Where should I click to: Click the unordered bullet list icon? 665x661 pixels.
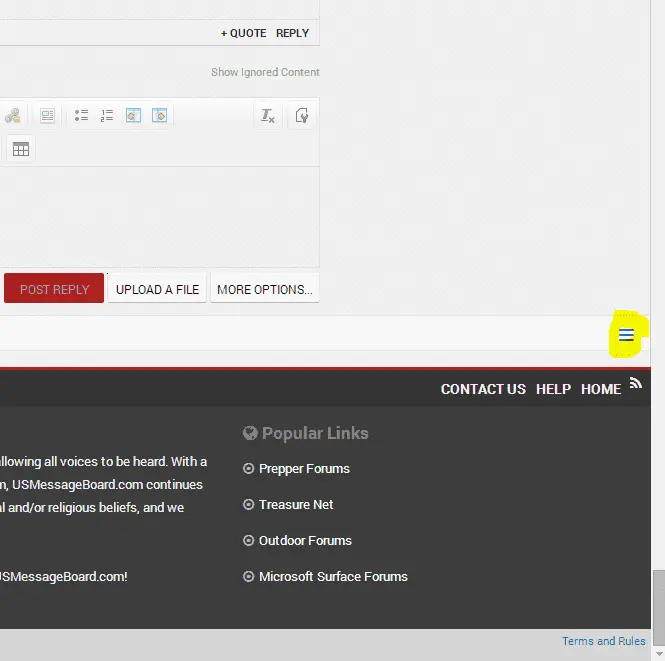(81, 116)
